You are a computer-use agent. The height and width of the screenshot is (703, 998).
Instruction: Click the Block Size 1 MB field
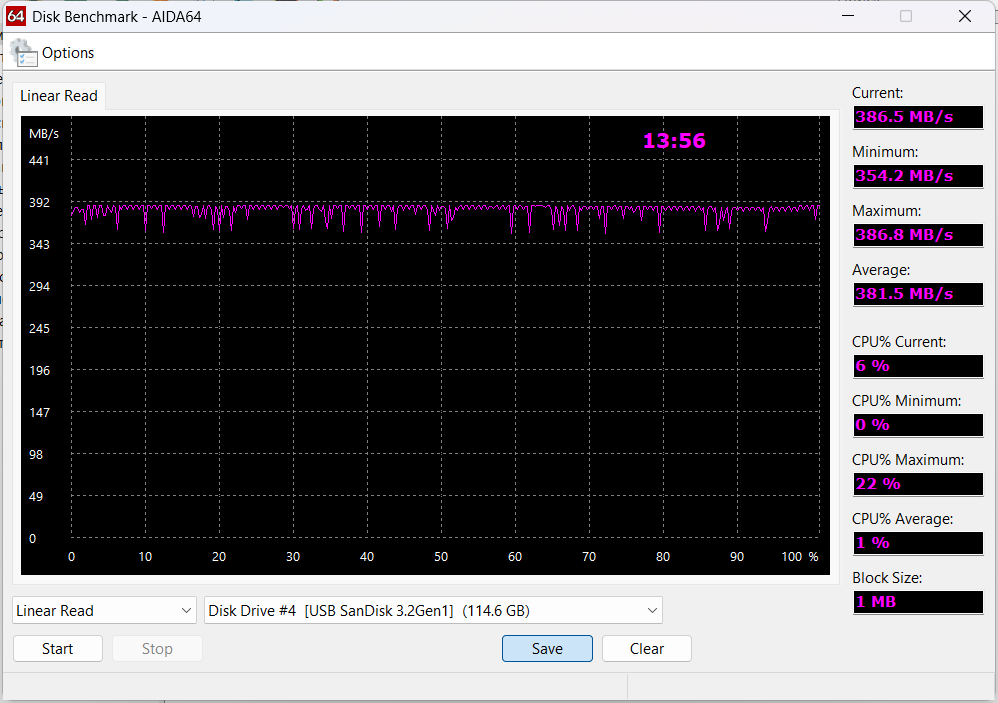917,602
